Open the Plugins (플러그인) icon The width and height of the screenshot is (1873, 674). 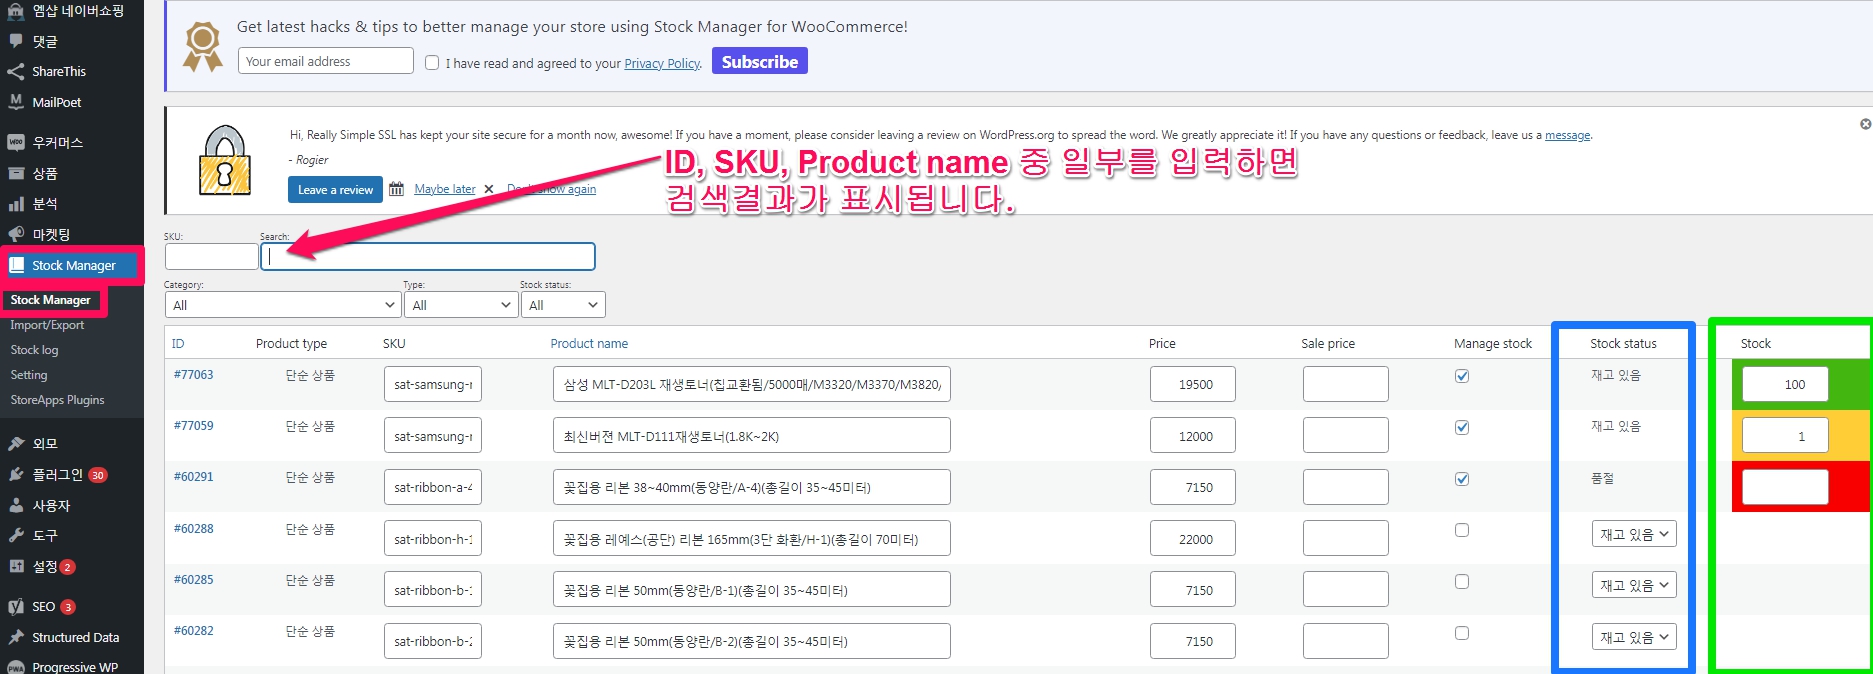pos(16,474)
